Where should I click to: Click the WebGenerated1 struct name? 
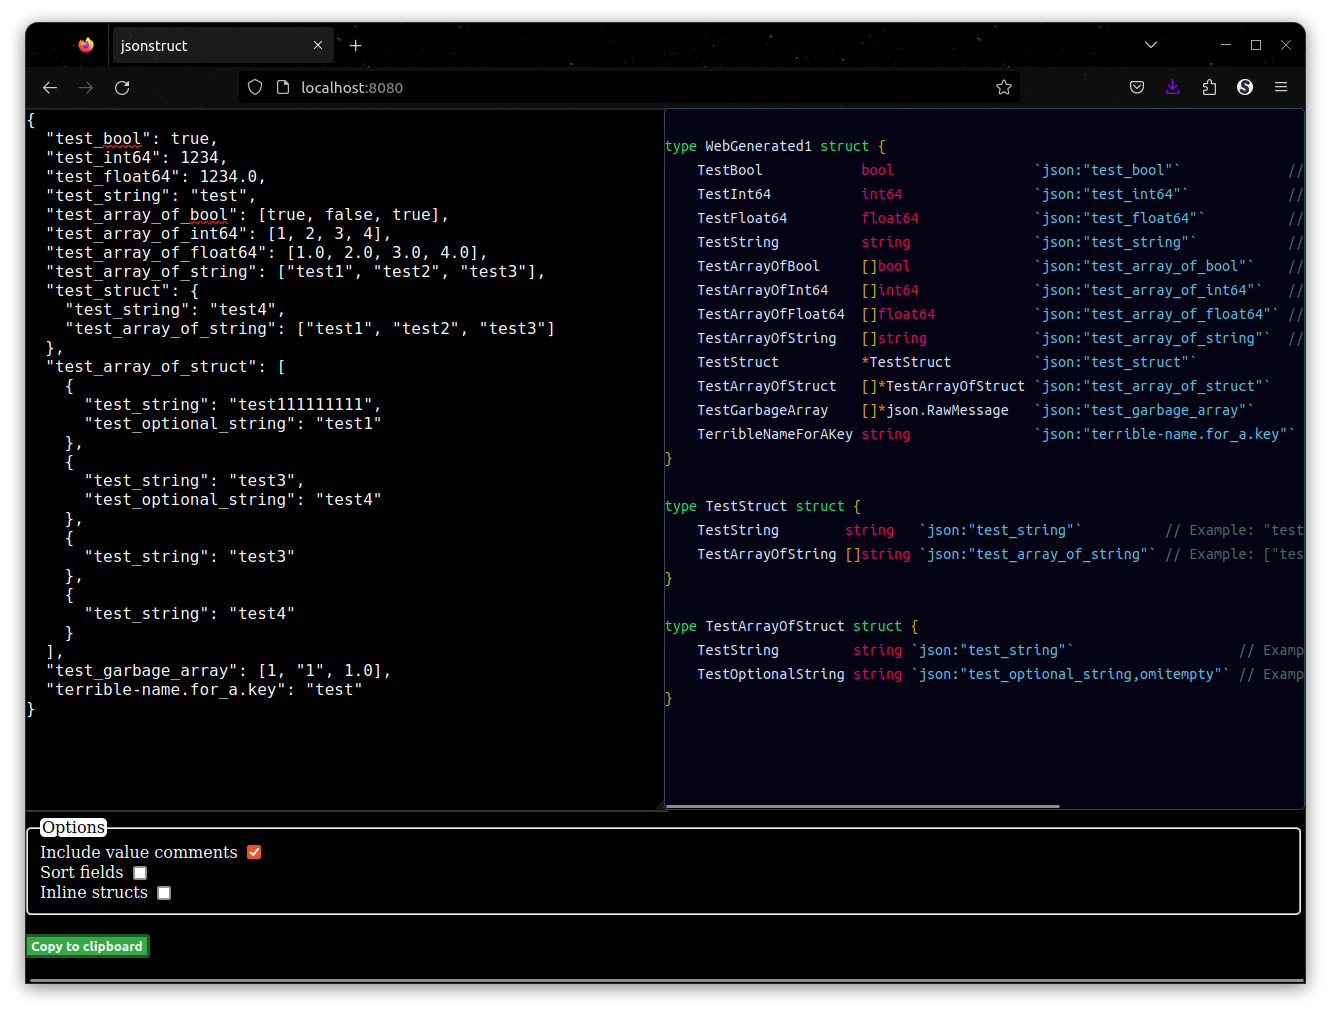coord(758,146)
